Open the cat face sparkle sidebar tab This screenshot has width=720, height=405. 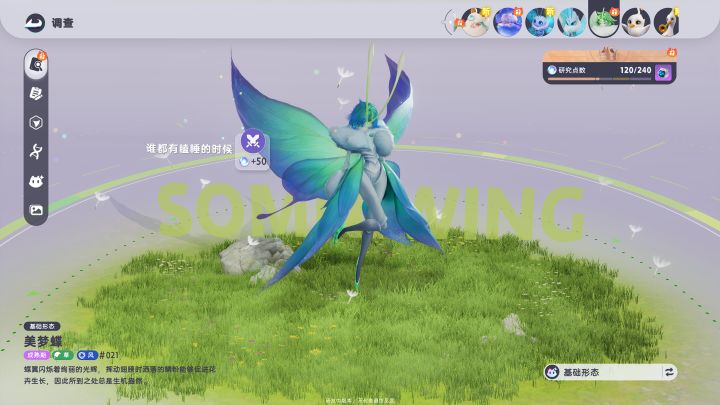point(36,181)
